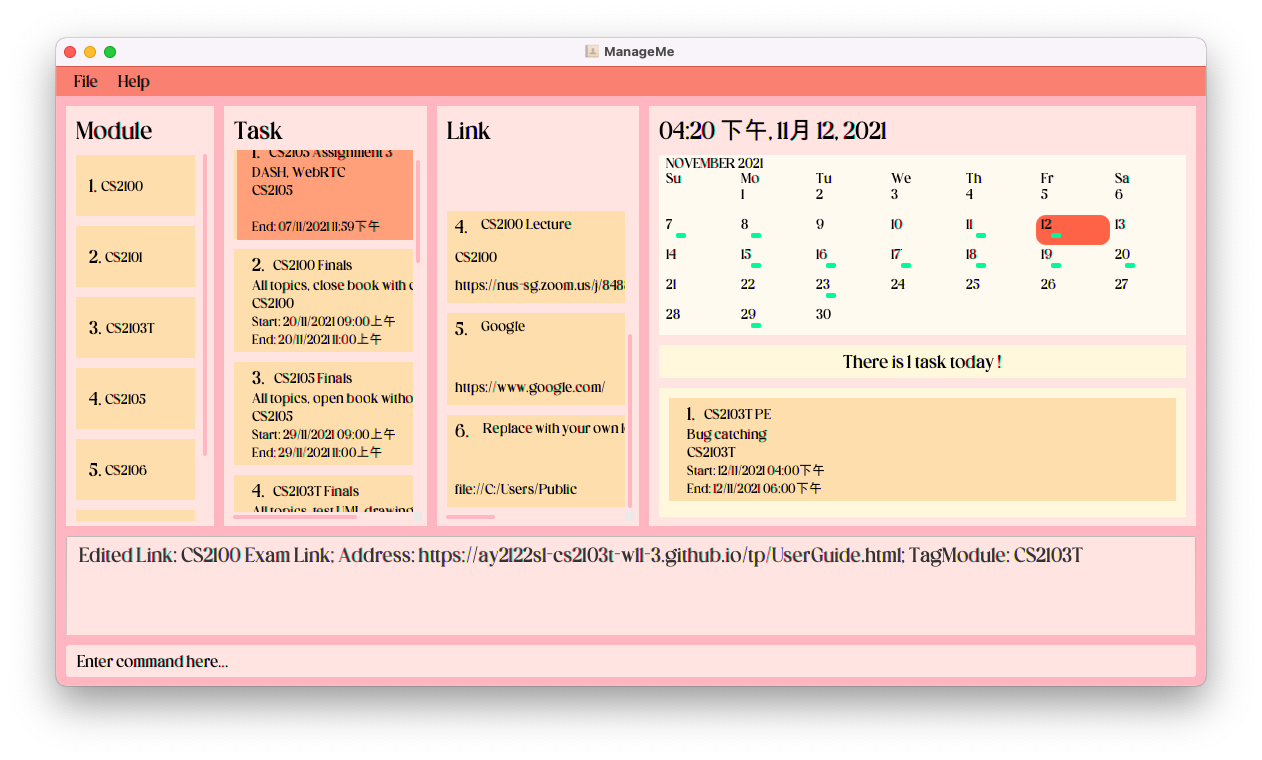
Task: Select November 15 in calendar
Action: point(746,255)
